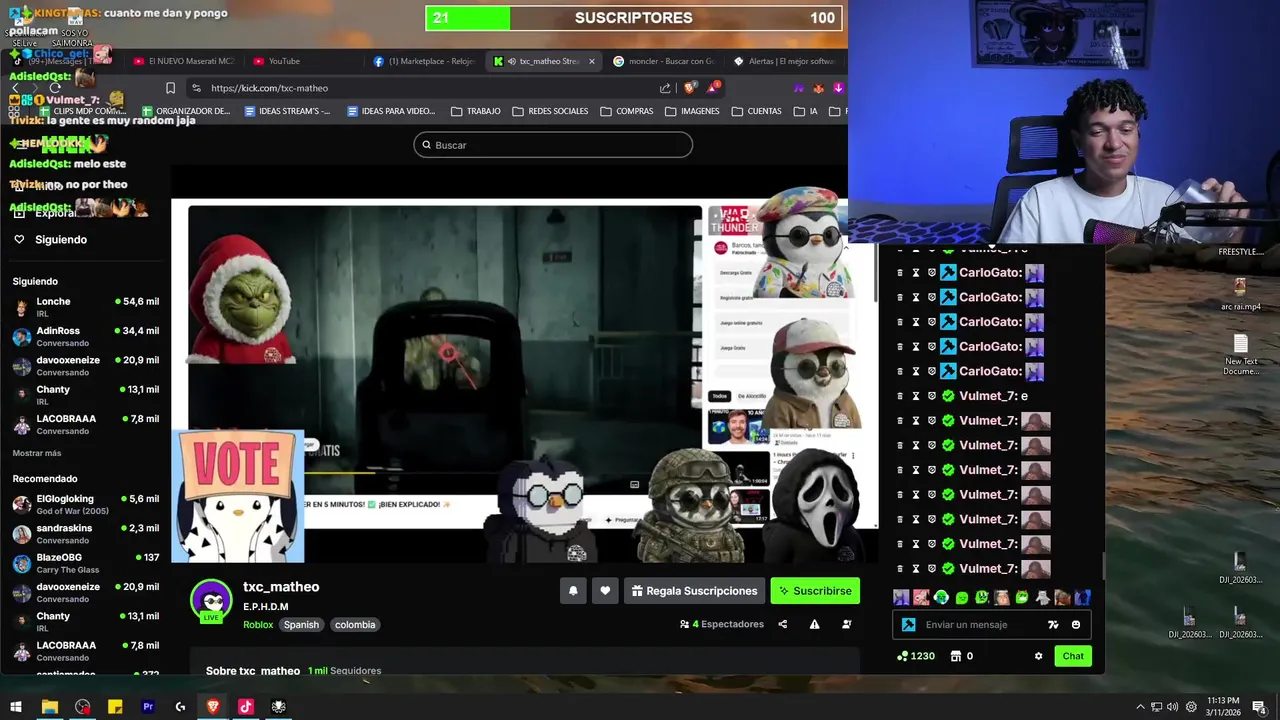This screenshot has height=720, width=1280.
Task: Click Regala Suscripciones button
Action: coord(695,591)
